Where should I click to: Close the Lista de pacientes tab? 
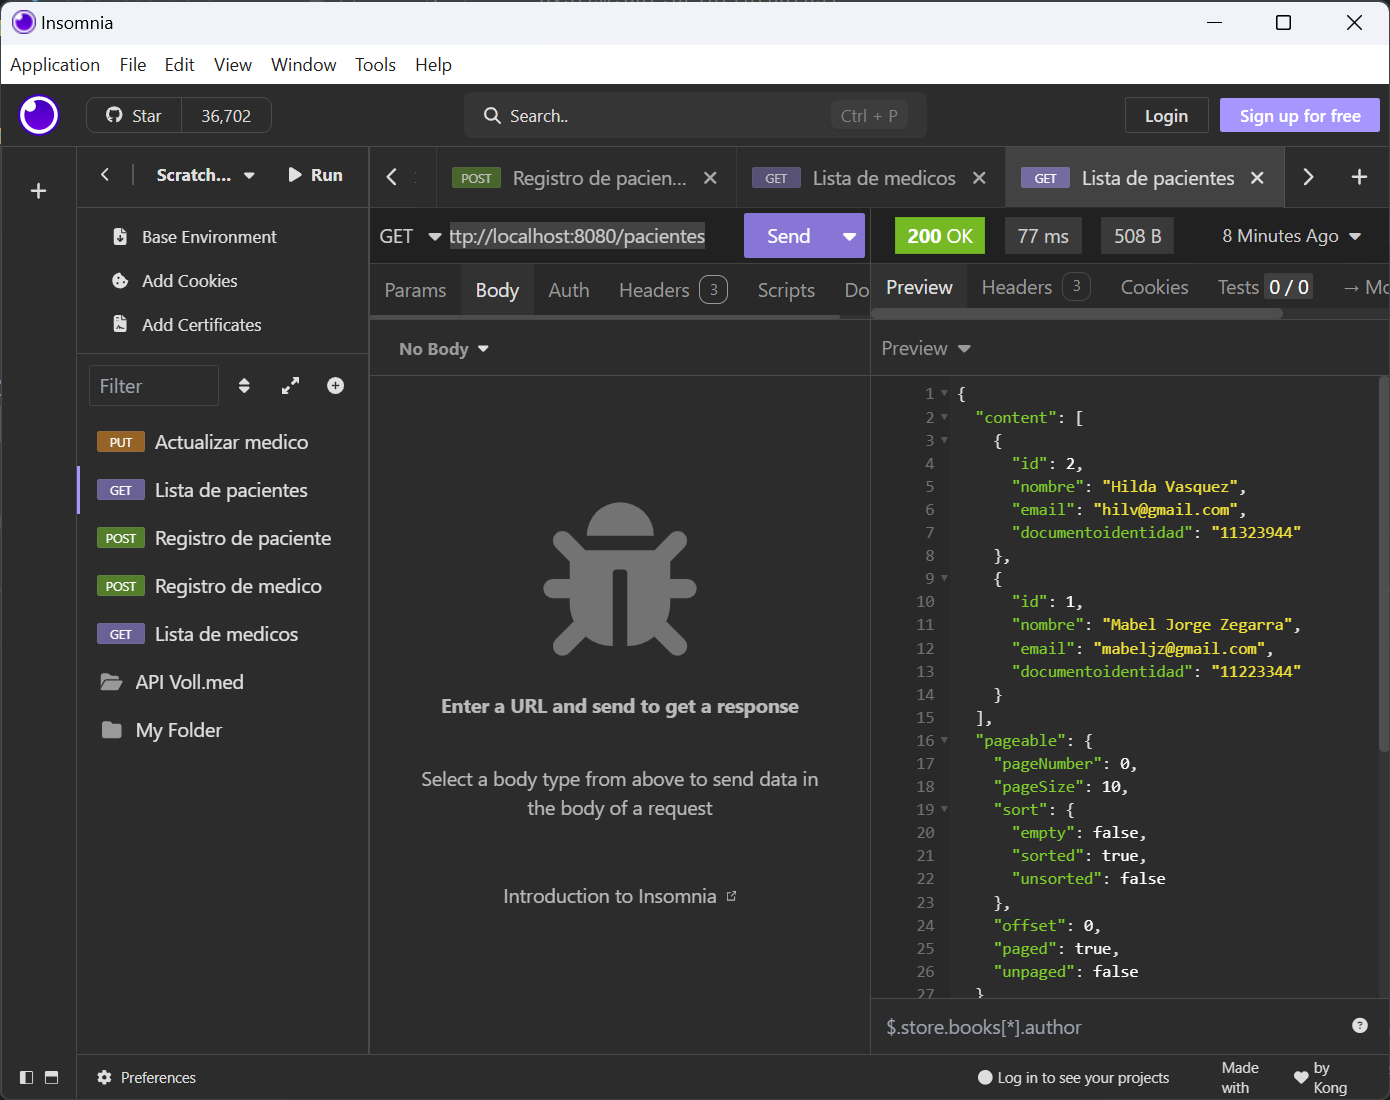[x=1257, y=178]
